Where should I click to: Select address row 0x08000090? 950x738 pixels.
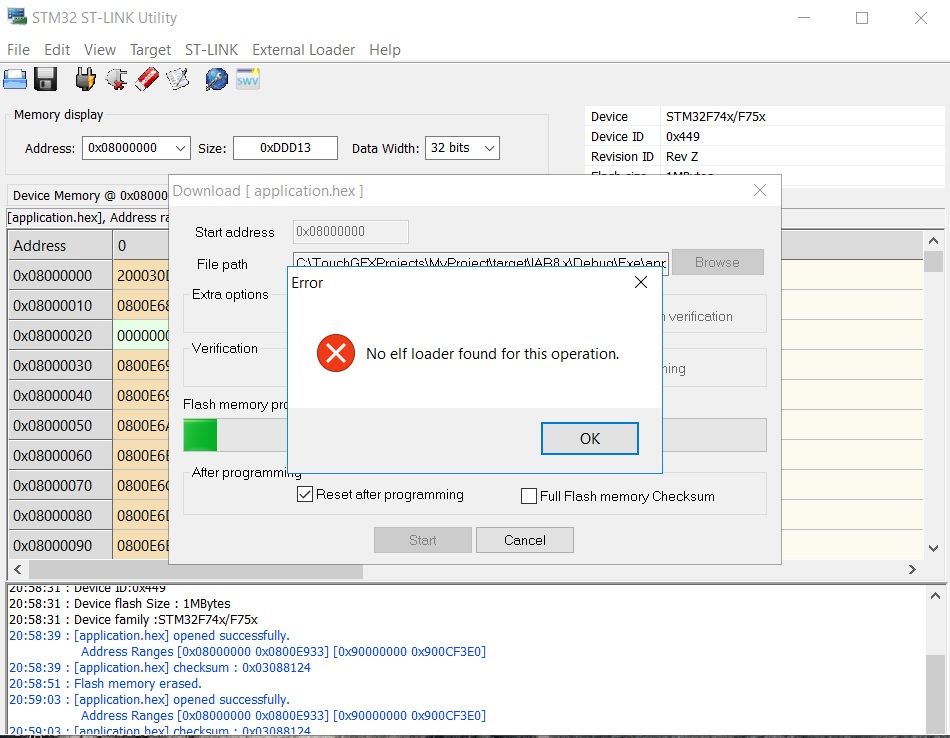[60, 546]
